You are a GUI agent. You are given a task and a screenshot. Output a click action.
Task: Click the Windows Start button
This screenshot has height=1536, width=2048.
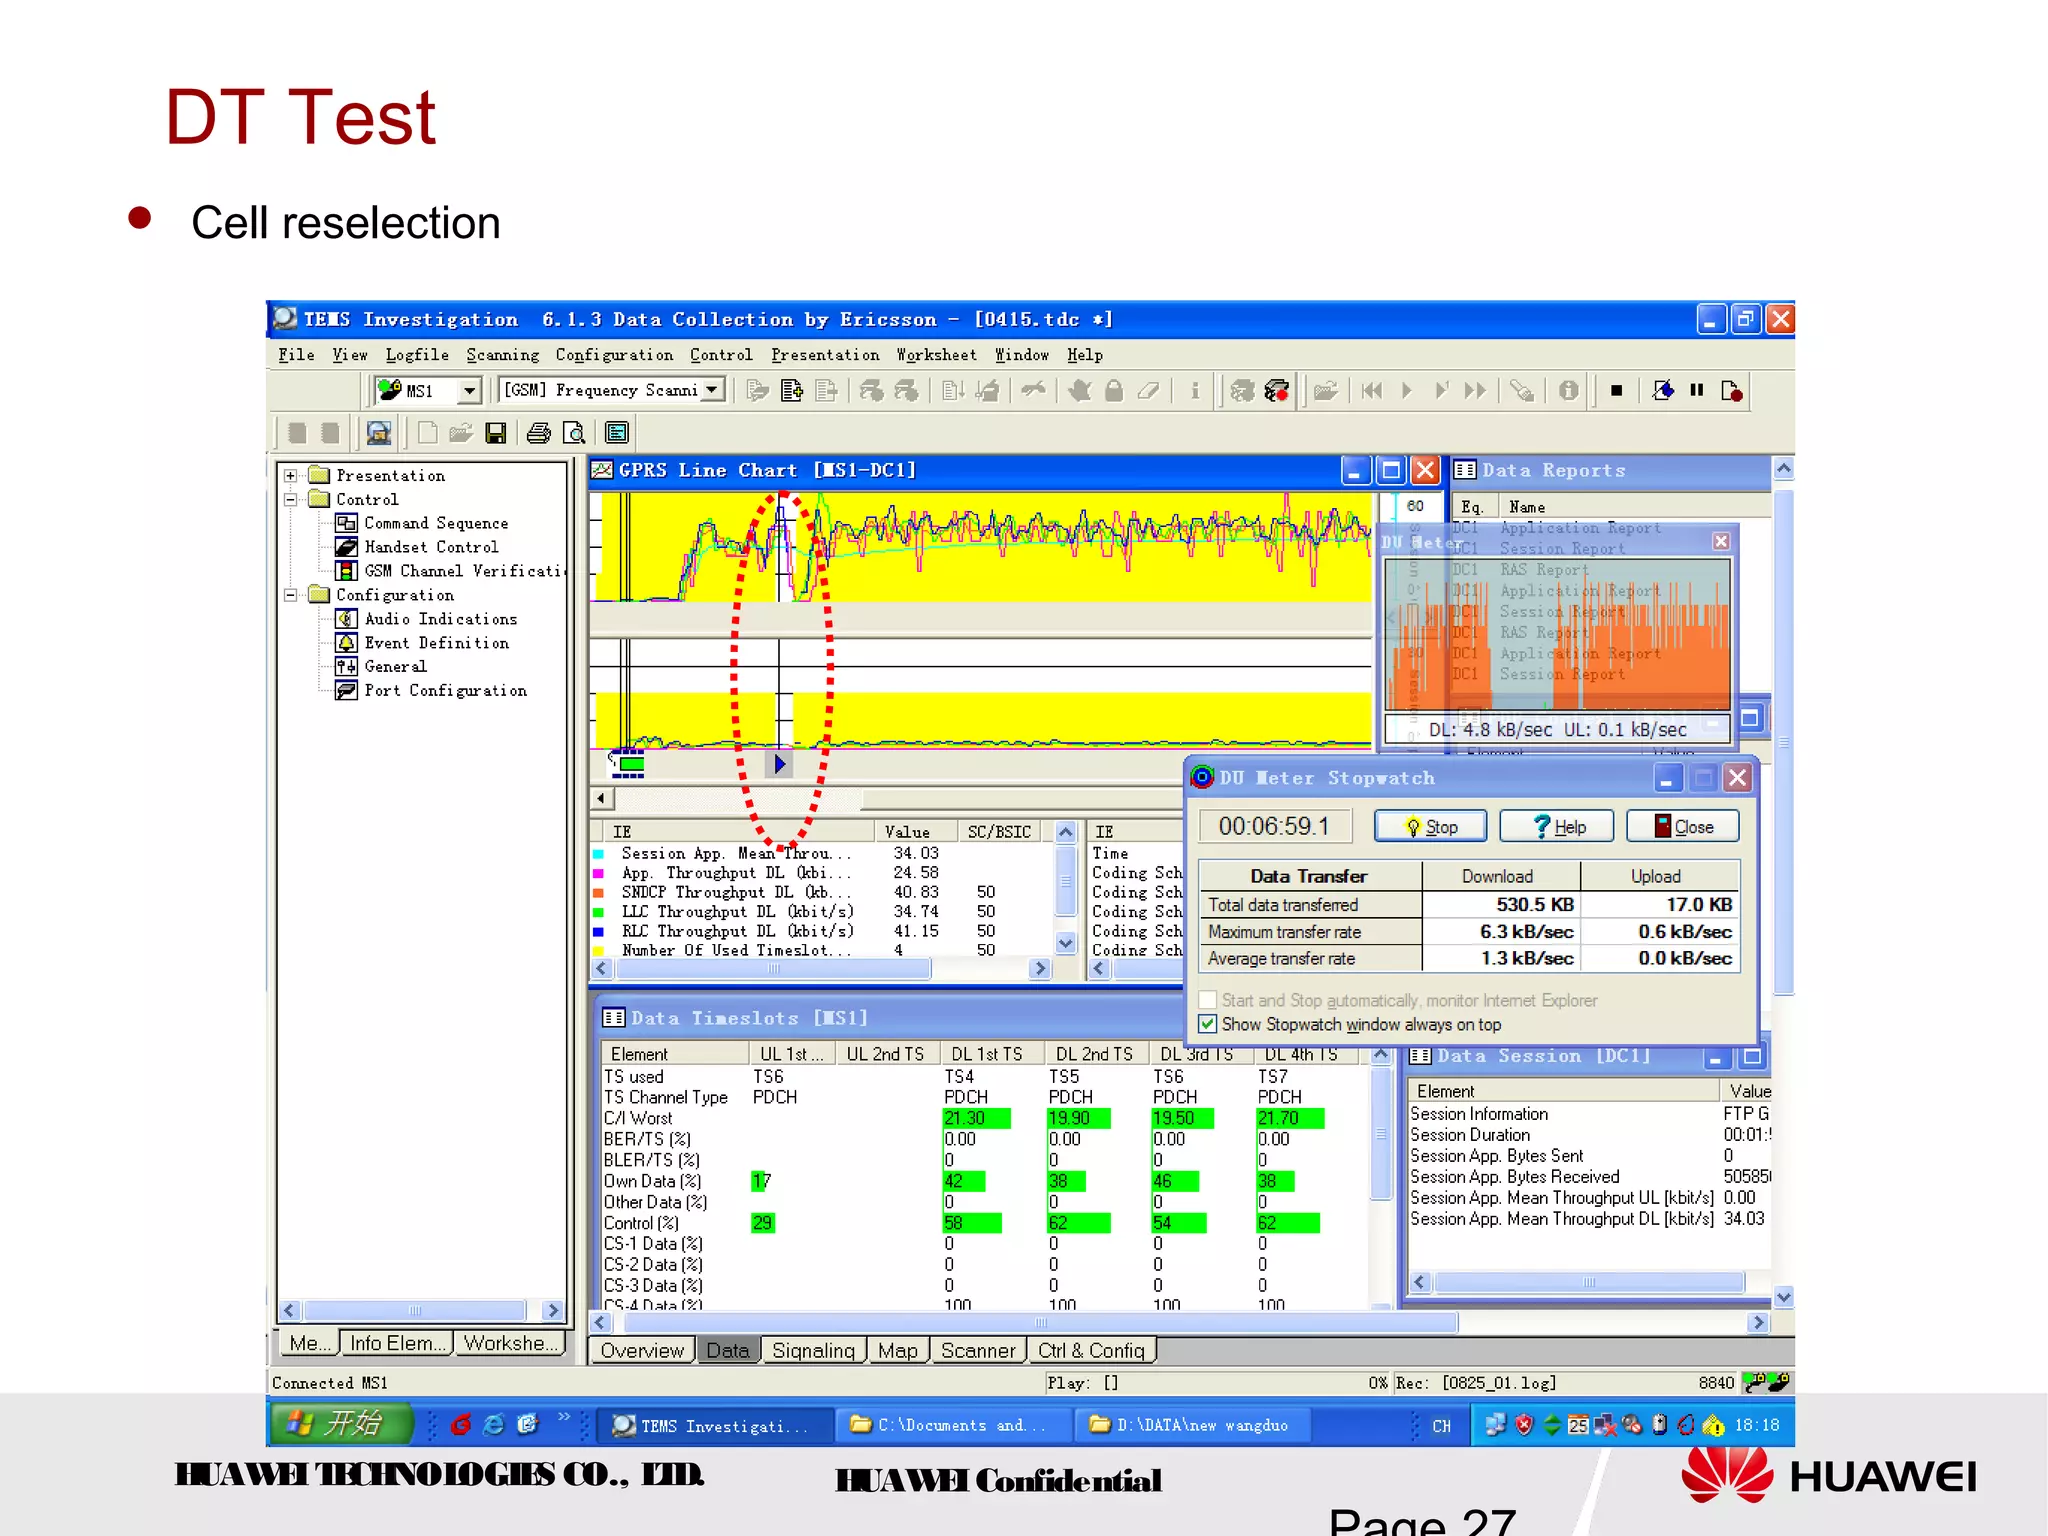341,1424
